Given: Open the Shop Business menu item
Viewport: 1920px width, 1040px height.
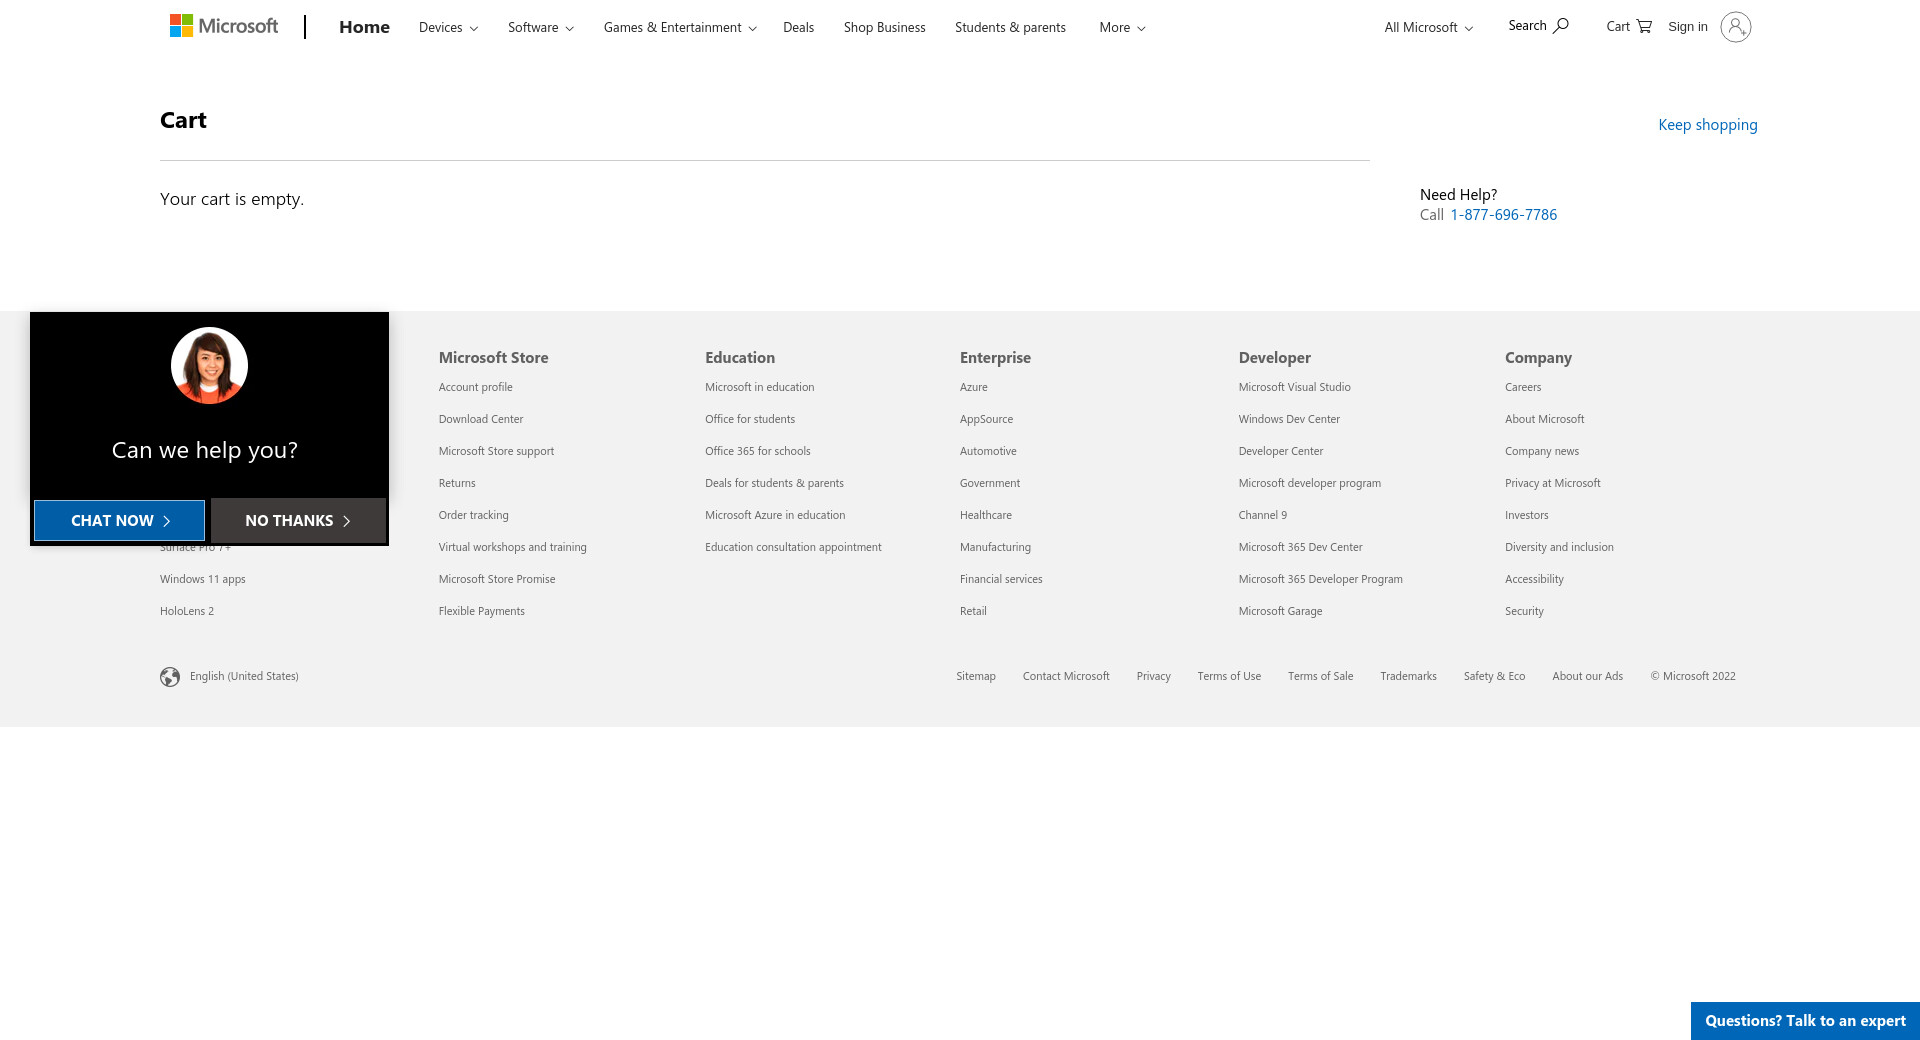Looking at the screenshot, I should 884,28.
